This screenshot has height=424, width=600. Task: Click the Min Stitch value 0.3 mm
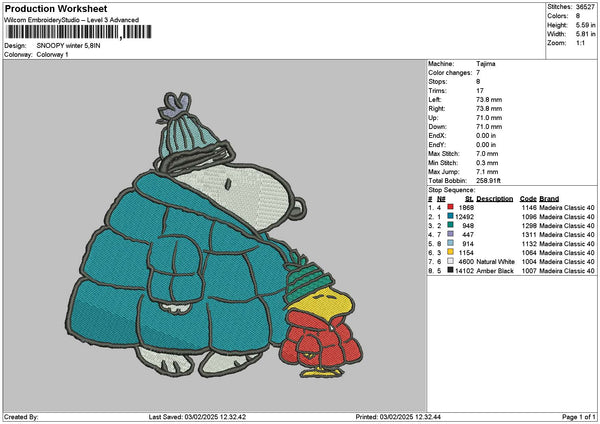click(487, 163)
